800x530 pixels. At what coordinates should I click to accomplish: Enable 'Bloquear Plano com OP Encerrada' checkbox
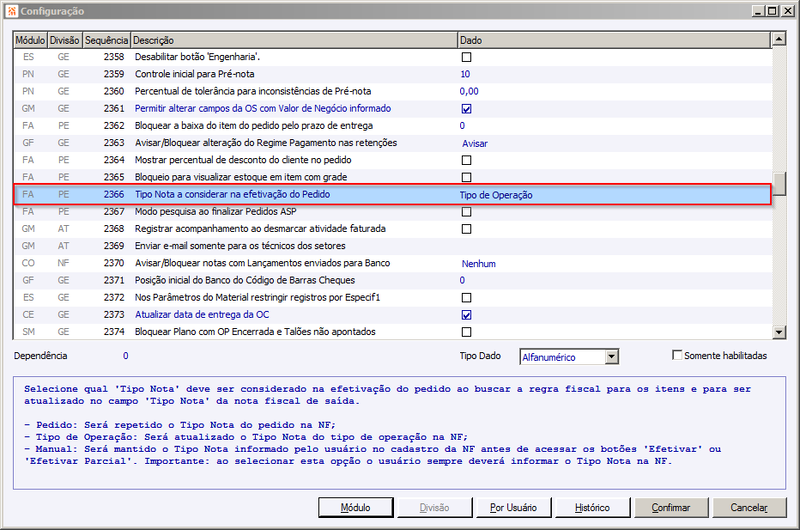pos(466,332)
